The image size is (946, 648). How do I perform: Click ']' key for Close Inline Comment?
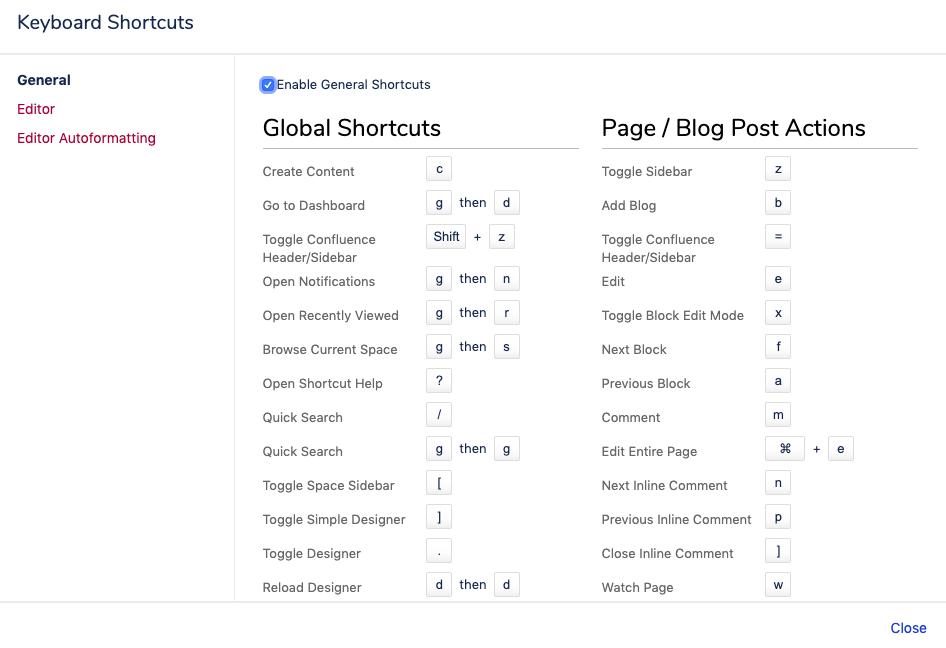[778, 551]
